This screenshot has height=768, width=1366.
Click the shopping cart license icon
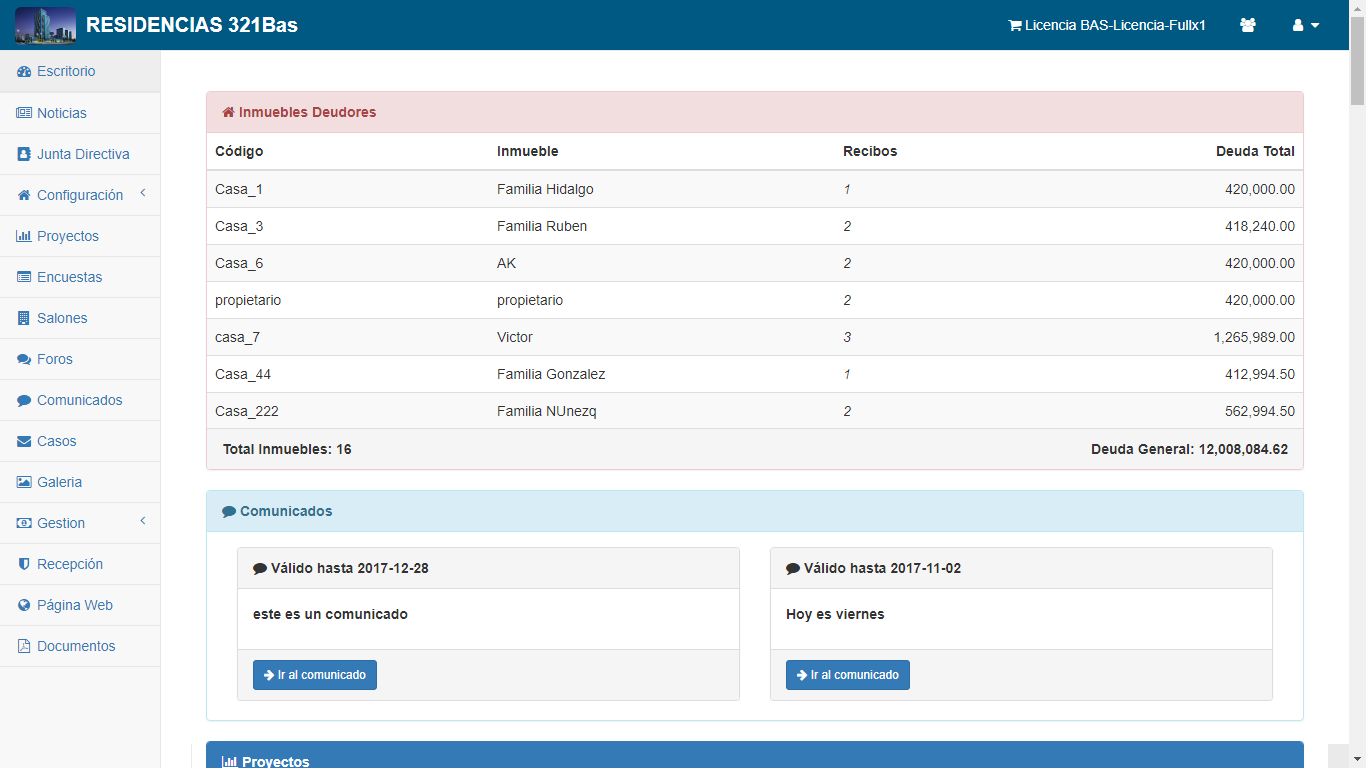pyautogui.click(x=1014, y=26)
